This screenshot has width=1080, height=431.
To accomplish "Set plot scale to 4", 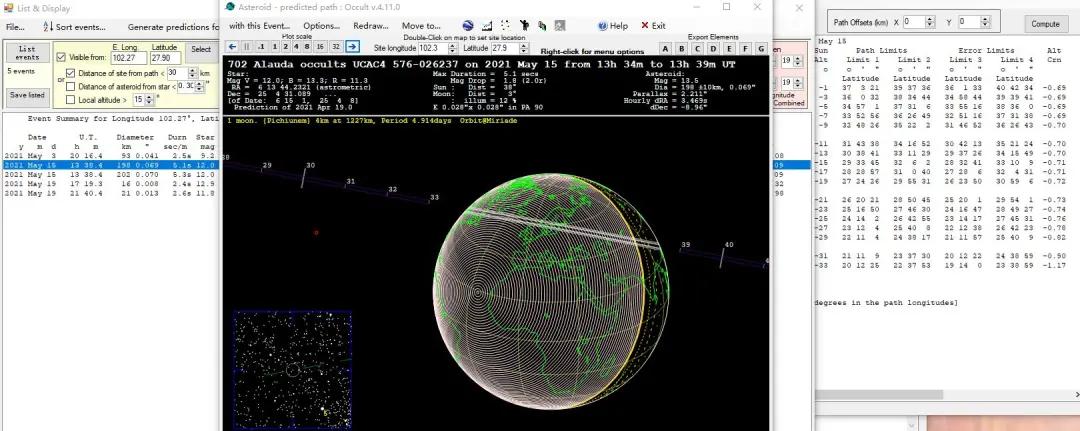I will (295, 47).
